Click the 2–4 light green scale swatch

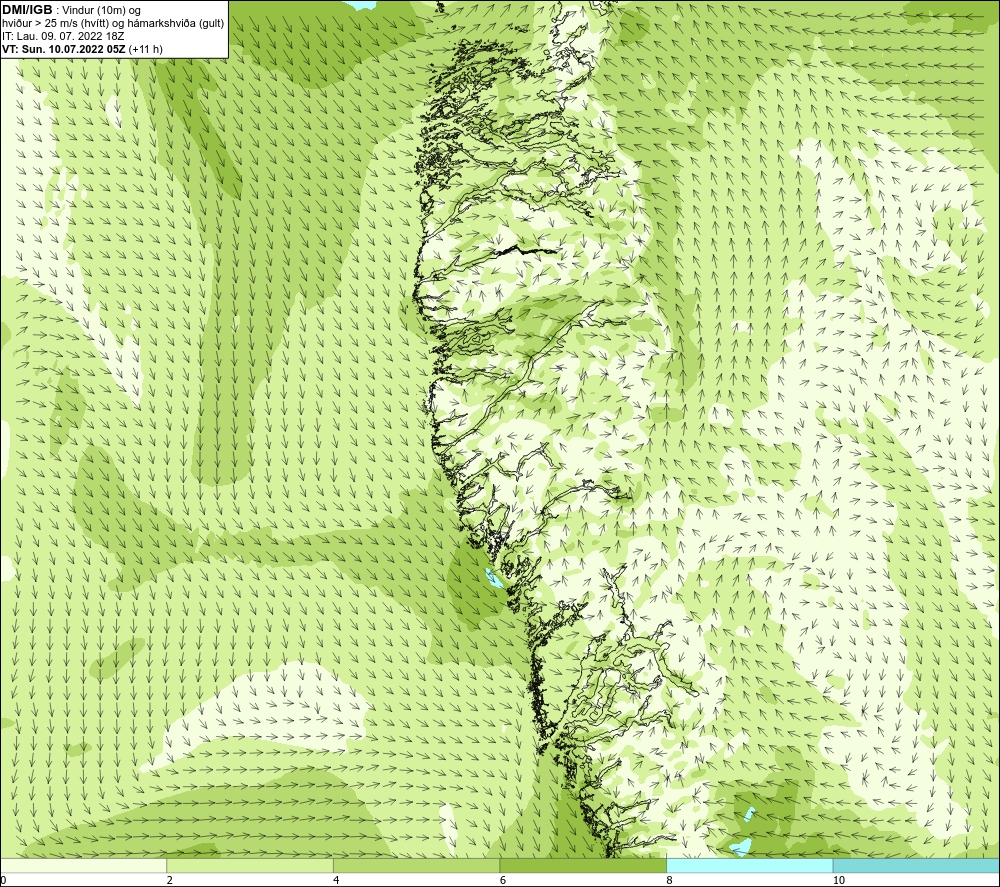point(250,865)
